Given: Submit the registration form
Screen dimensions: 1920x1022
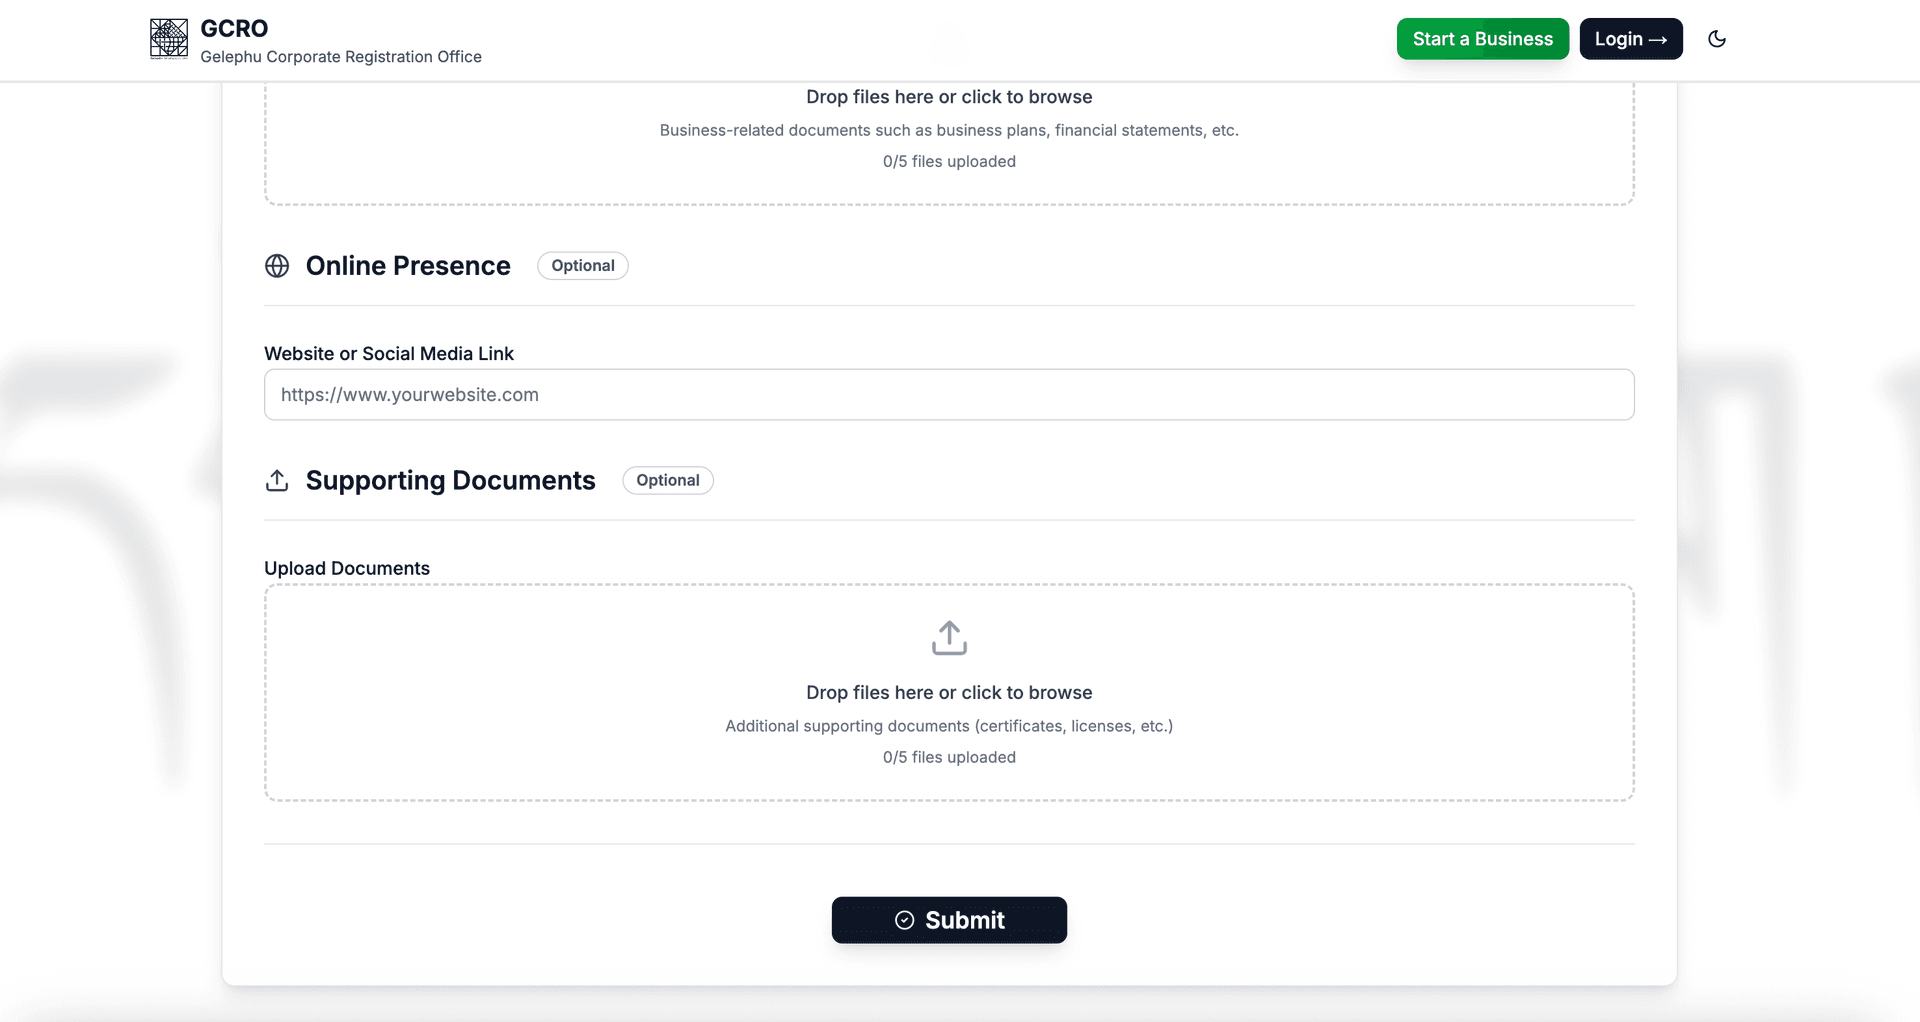Looking at the screenshot, I should 949,920.
